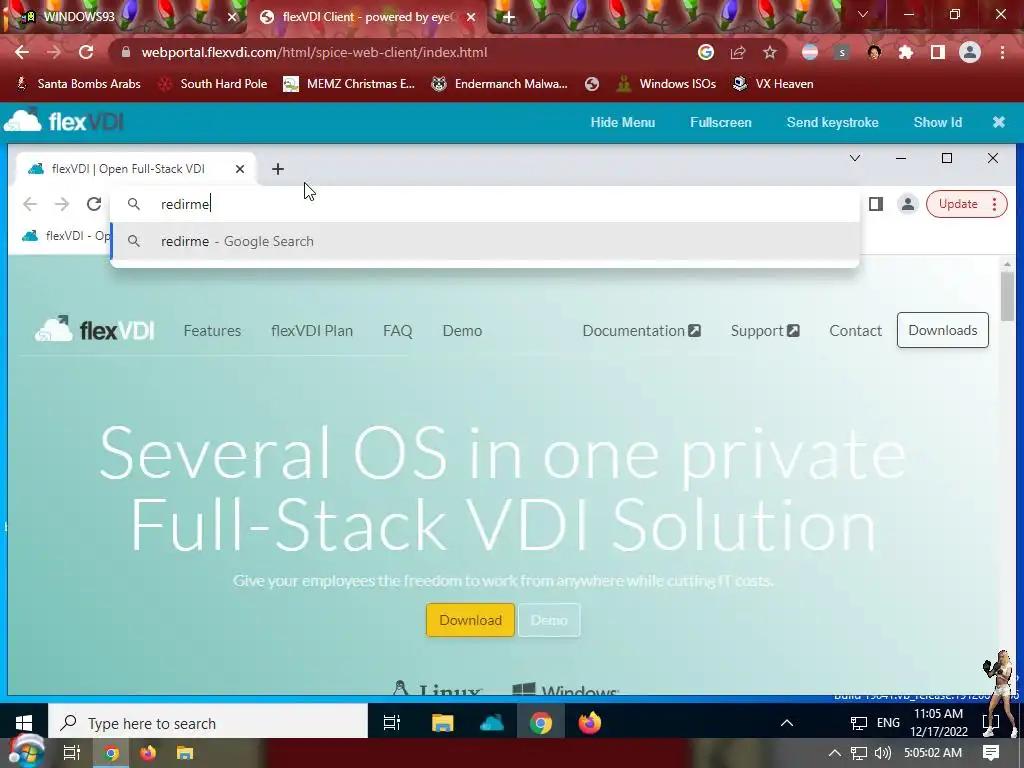Viewport: 1024px width, 768px height.
Task: Click inner address bar with redirme text
Action: (485, 204)
